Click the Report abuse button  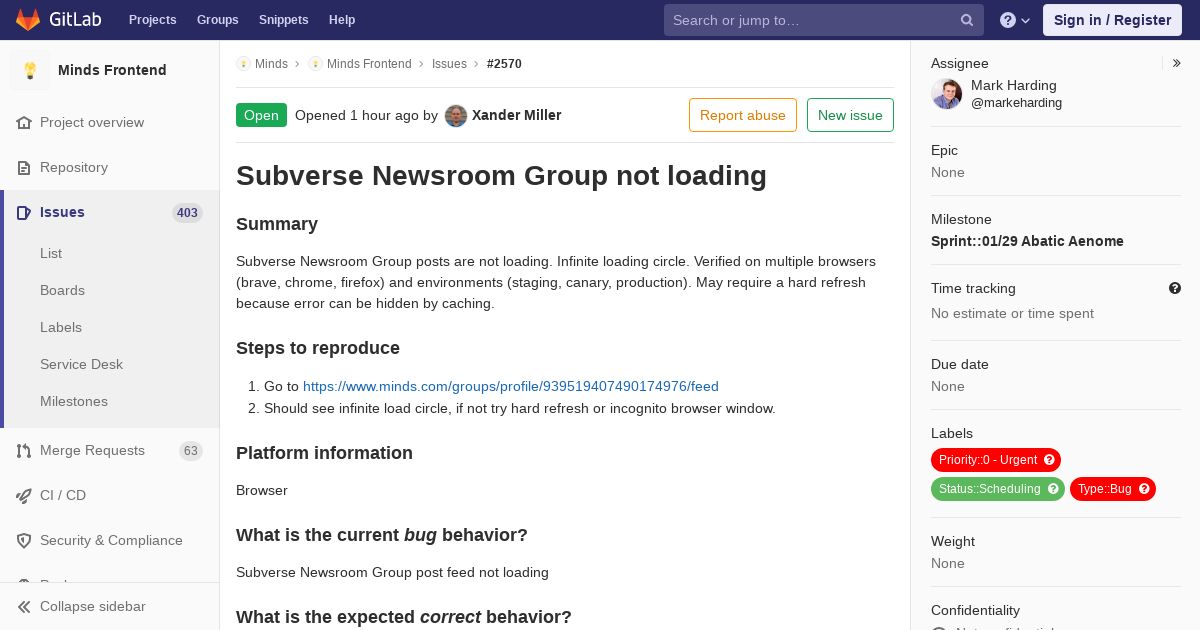743,115
